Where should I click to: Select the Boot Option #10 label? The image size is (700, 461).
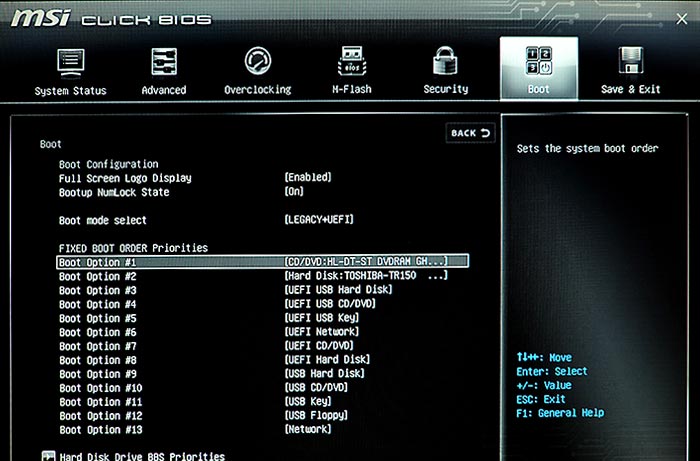100,388
